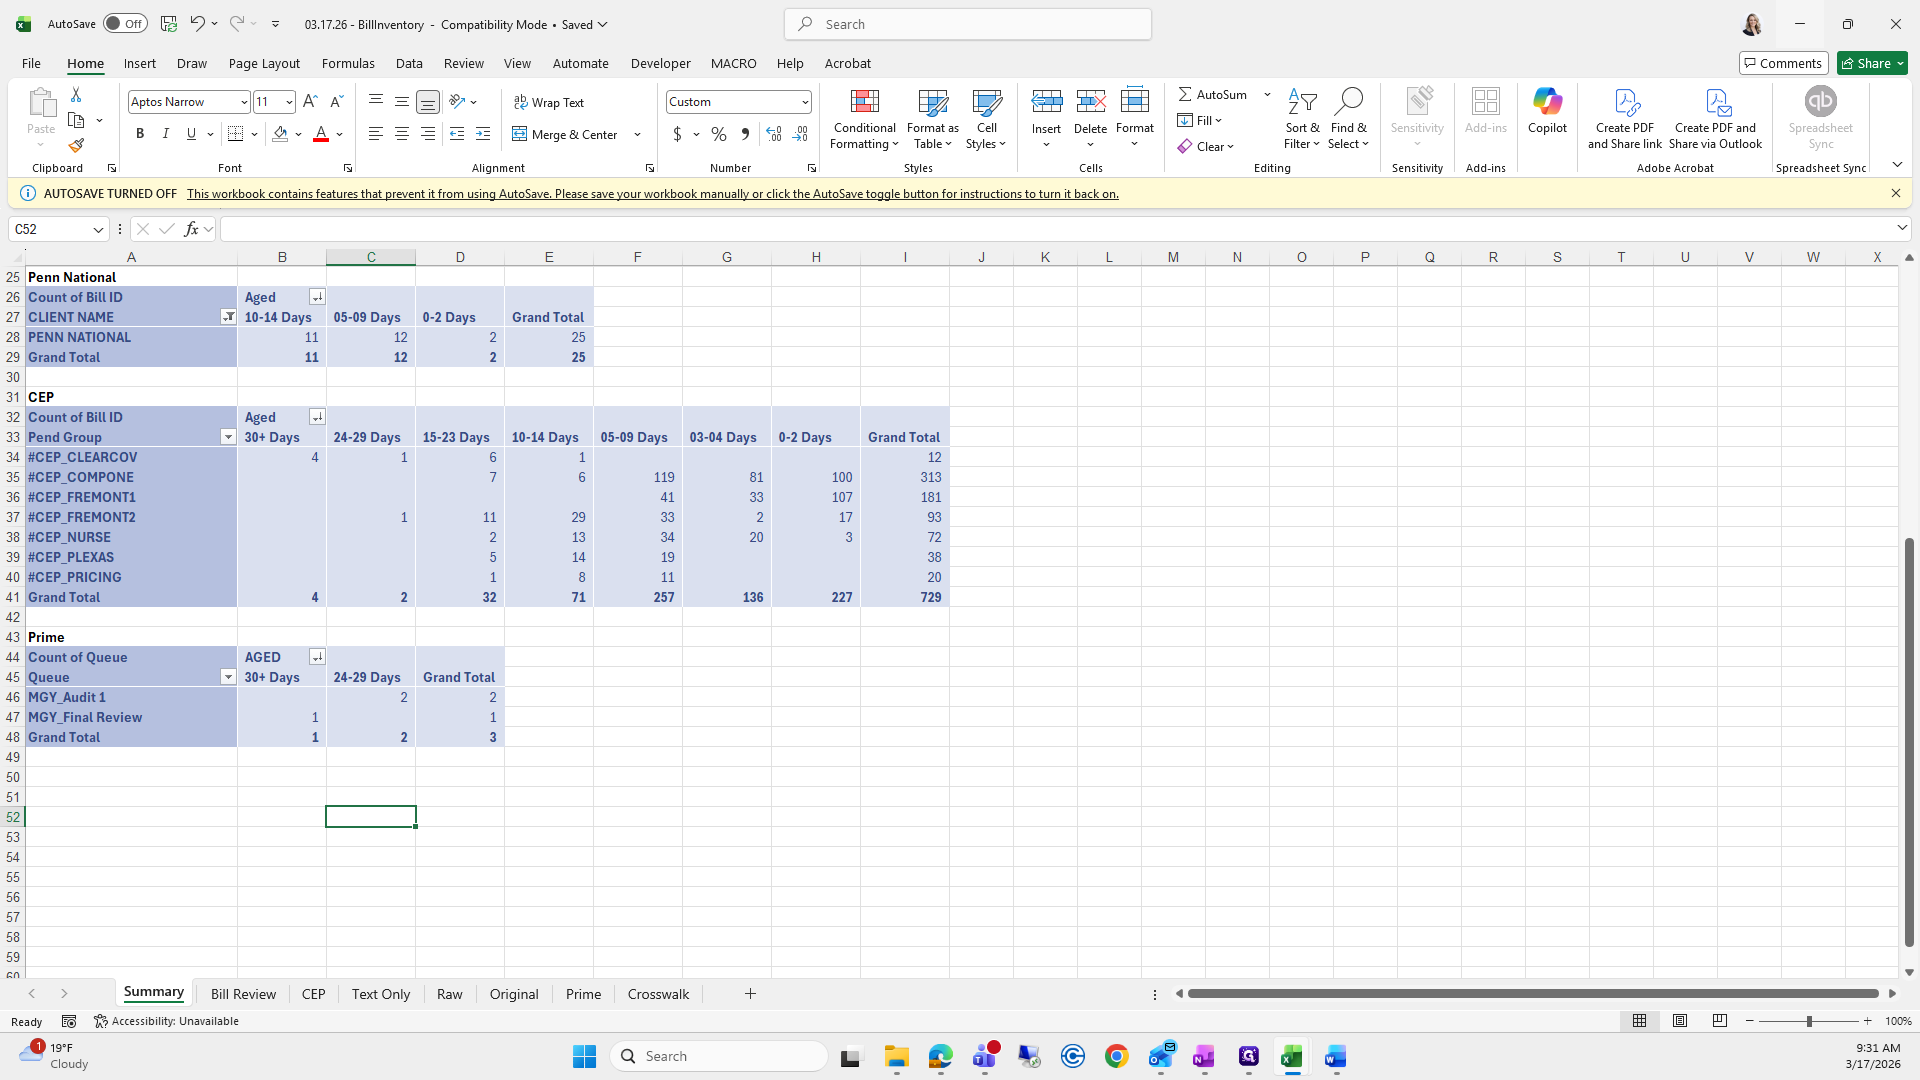Click the Increase Font Size icon
The width and height of the screenshot is (1920, 1080).
(310, 102)
